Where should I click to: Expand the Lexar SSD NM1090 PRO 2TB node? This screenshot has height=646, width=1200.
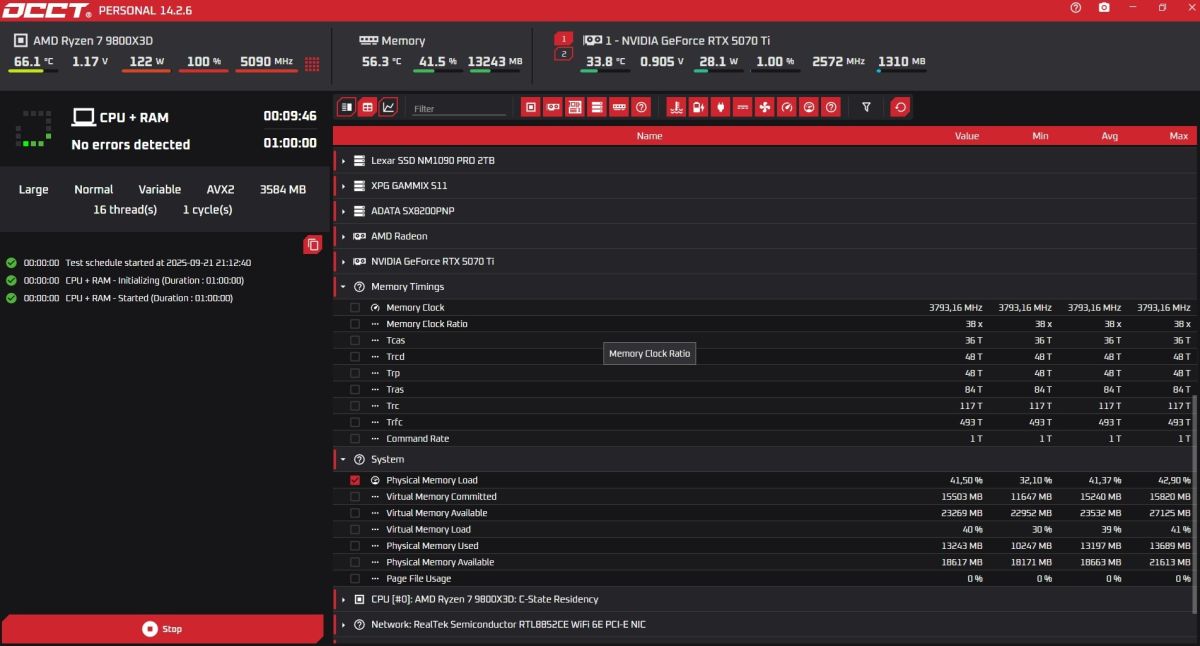[x=343, y=161]
